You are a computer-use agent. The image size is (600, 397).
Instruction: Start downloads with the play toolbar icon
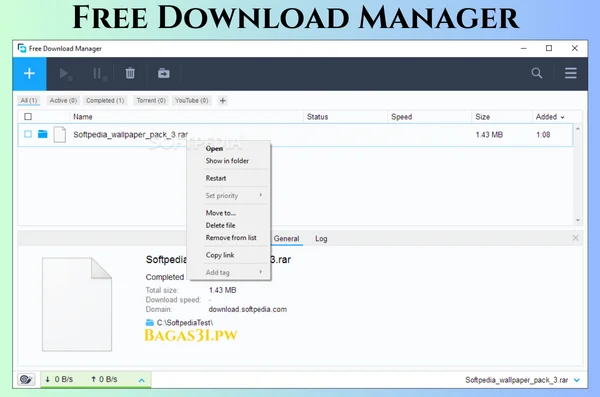[65, 74]
